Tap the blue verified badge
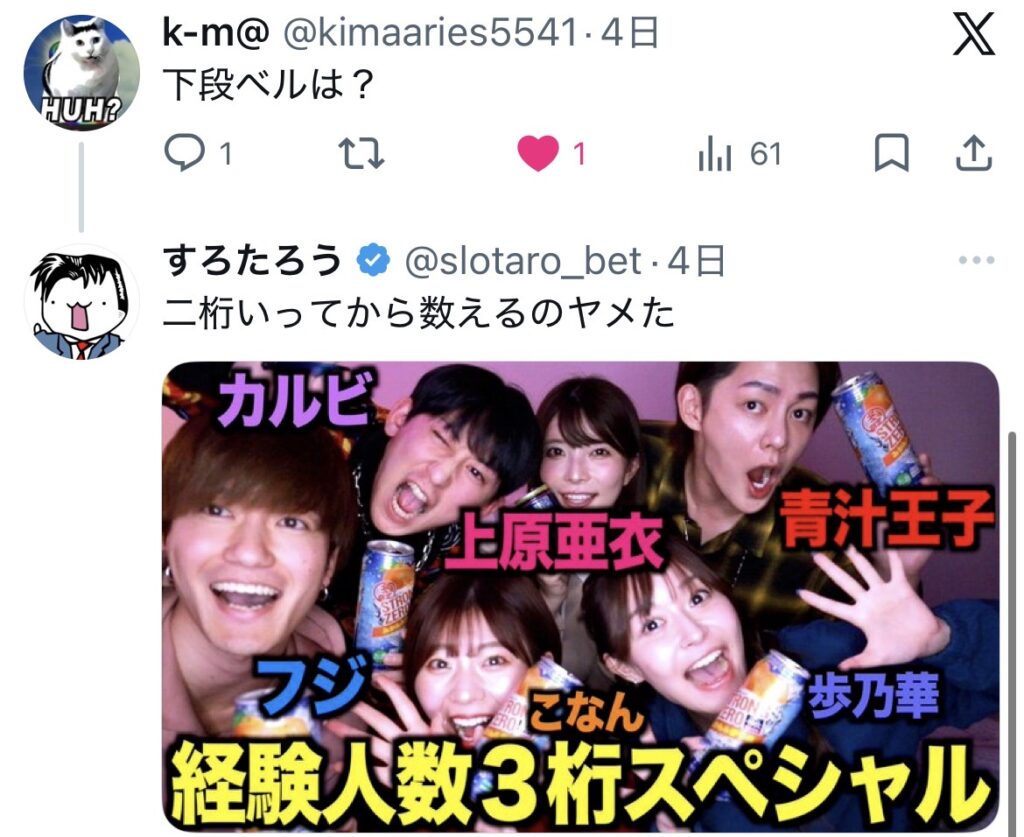 pyautogui.click(x=373, y=261)
